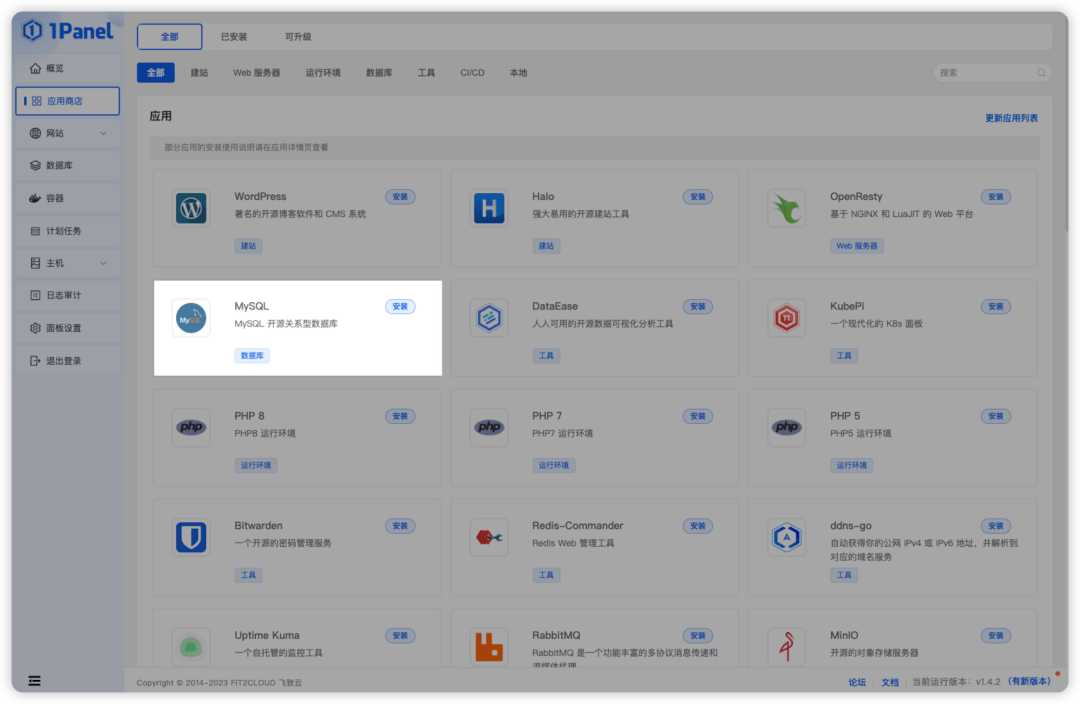
Task: Open the 文档 link in footer
Action: [x=890, y=681]
